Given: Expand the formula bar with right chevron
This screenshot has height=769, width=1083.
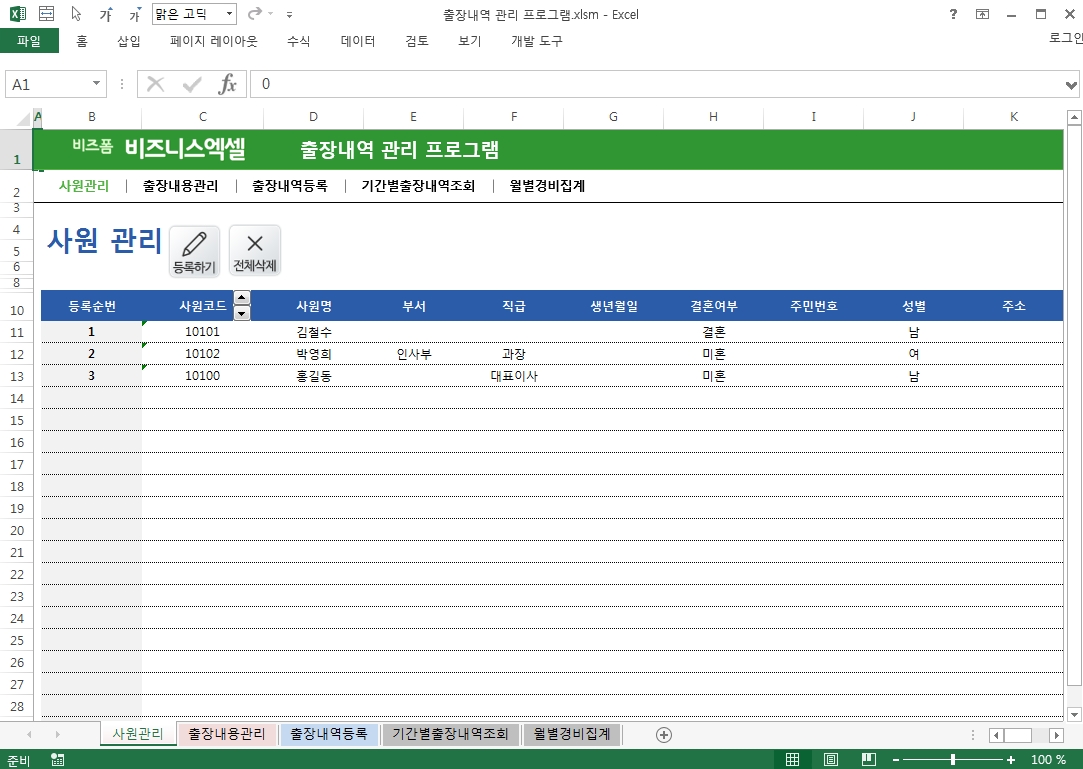Looking at the screenshot, I should tap(1073, 84).
